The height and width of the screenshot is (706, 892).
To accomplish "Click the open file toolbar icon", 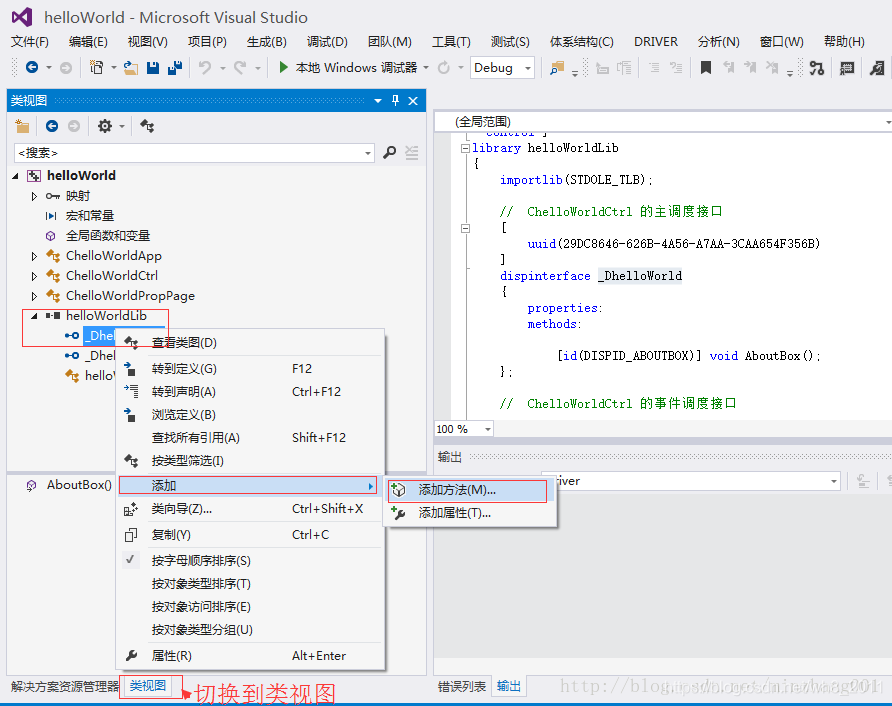I will point(131,68).
